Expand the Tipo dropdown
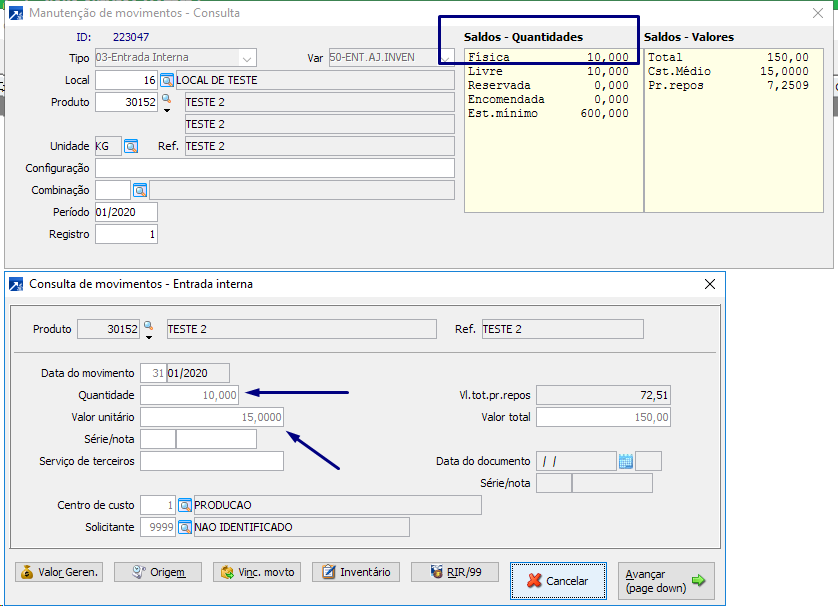 [247, 58]
